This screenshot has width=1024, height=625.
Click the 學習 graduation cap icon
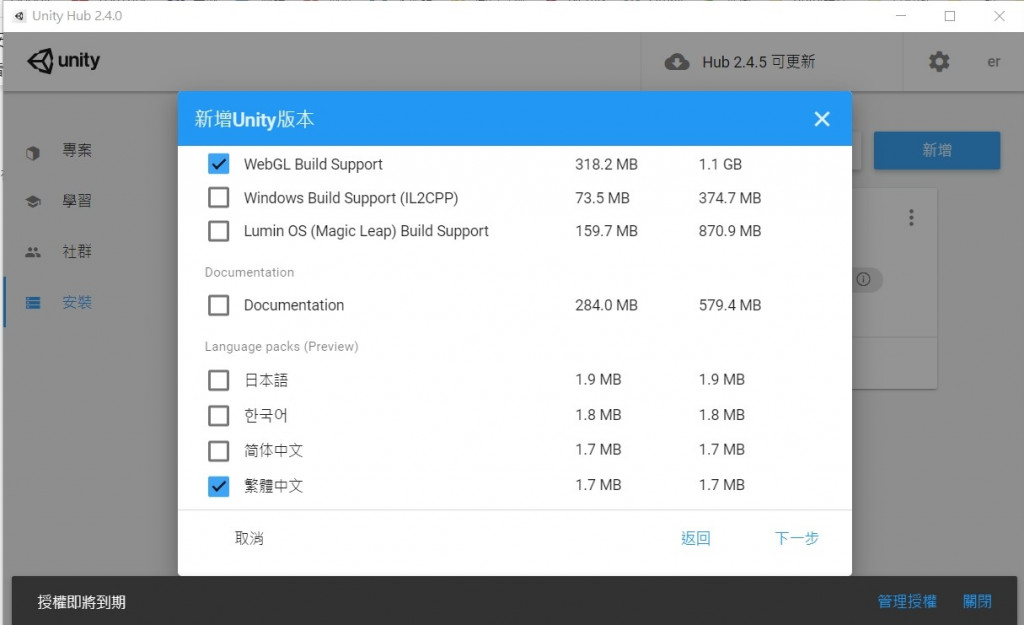pos(33,201)
